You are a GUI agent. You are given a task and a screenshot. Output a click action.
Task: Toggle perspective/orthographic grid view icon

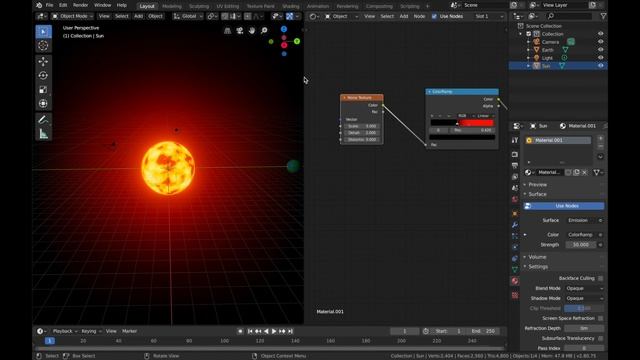227,31
